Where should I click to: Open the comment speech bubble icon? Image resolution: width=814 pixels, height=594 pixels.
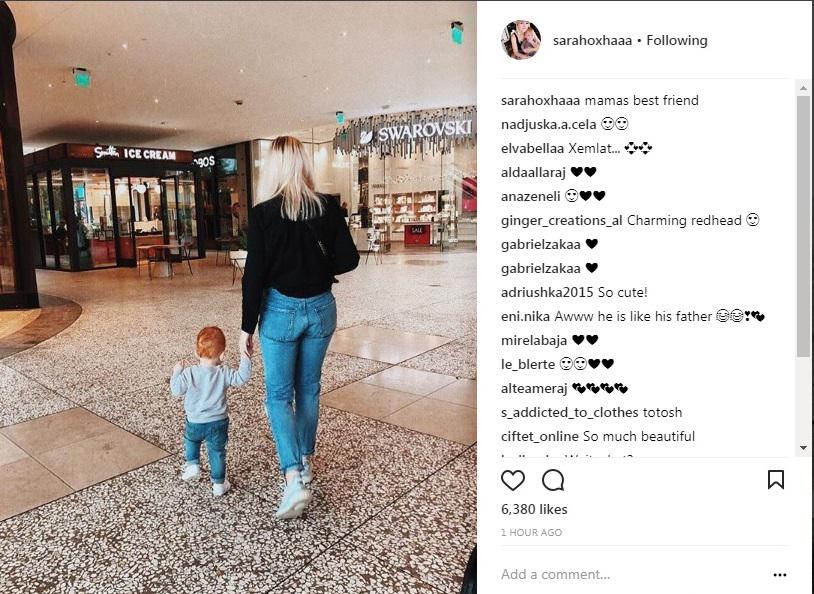click(x=553, y=480)
